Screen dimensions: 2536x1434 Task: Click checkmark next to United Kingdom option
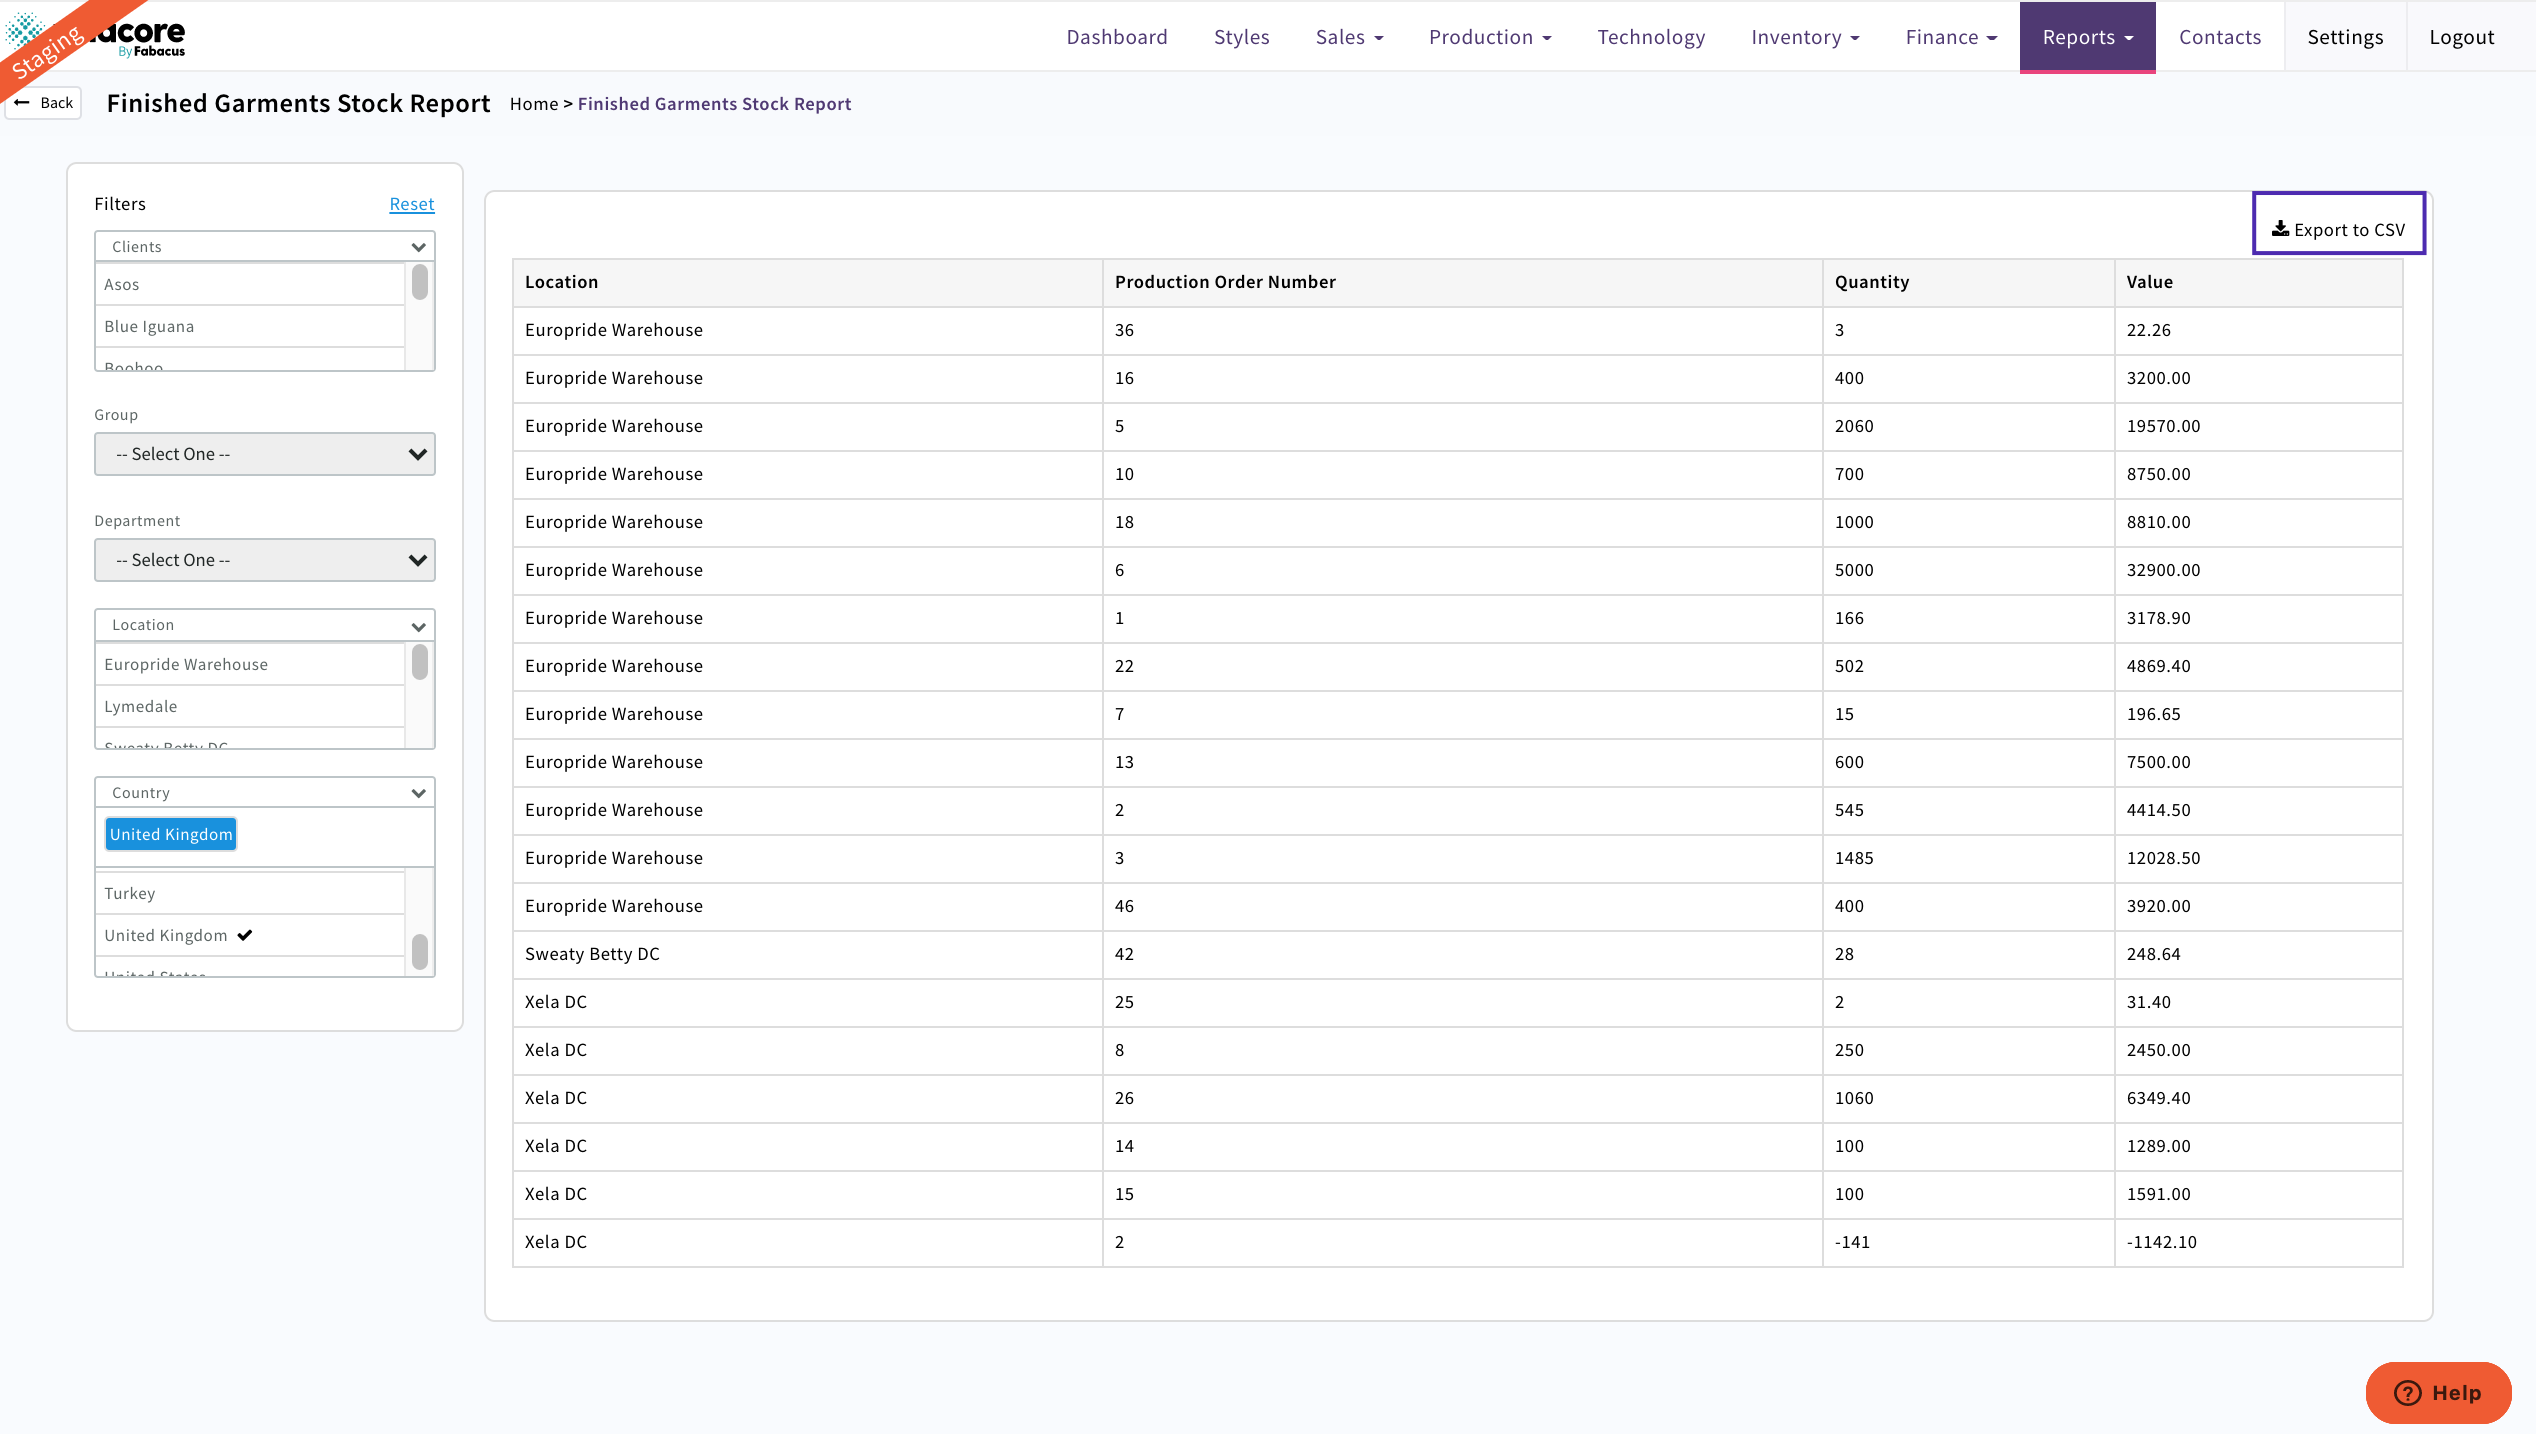click(245, 935)
